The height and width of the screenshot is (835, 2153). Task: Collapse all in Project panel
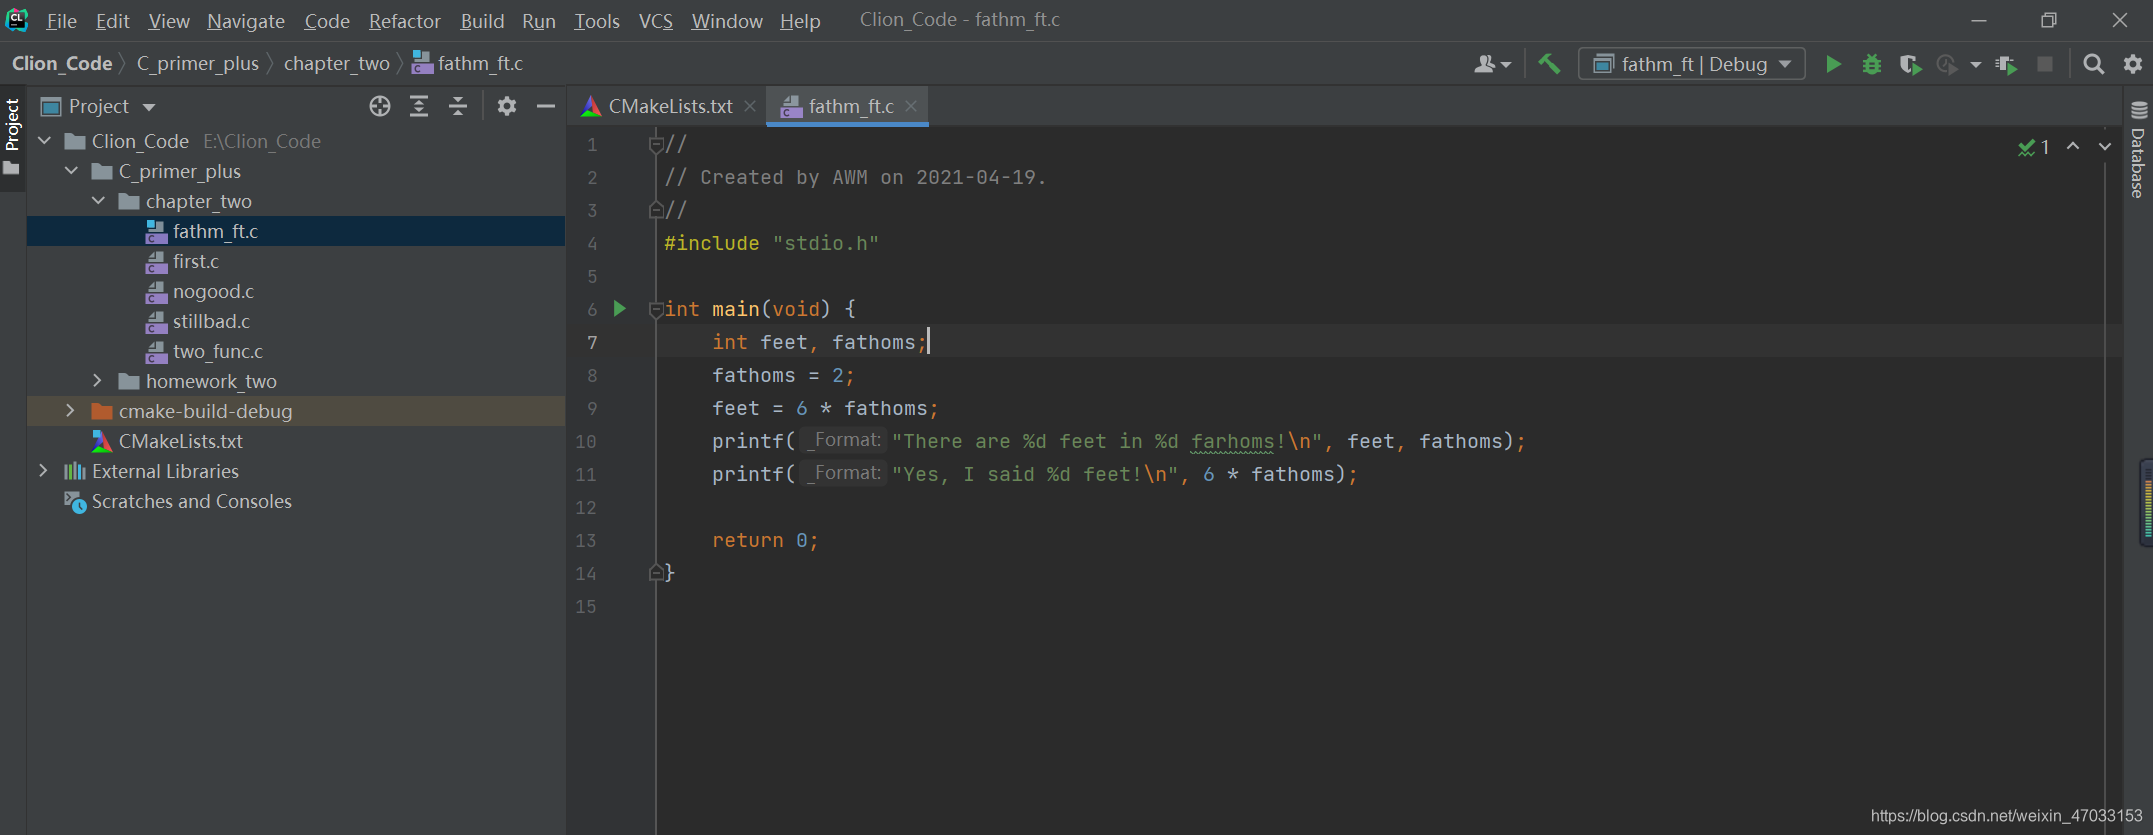coord(458,106)
